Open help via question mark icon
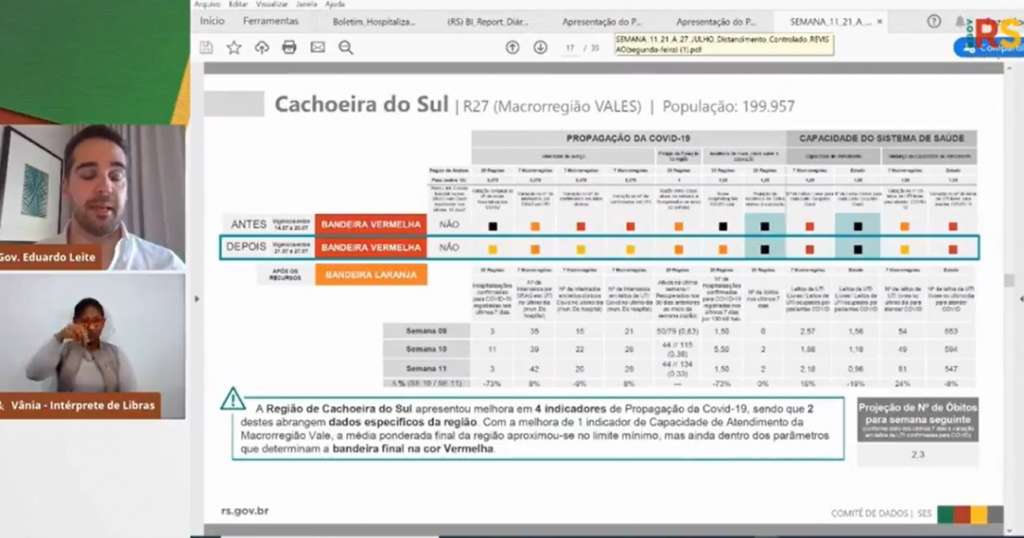Image resolution: width=1024 pixels, height=538 pixels. (934, 21)
